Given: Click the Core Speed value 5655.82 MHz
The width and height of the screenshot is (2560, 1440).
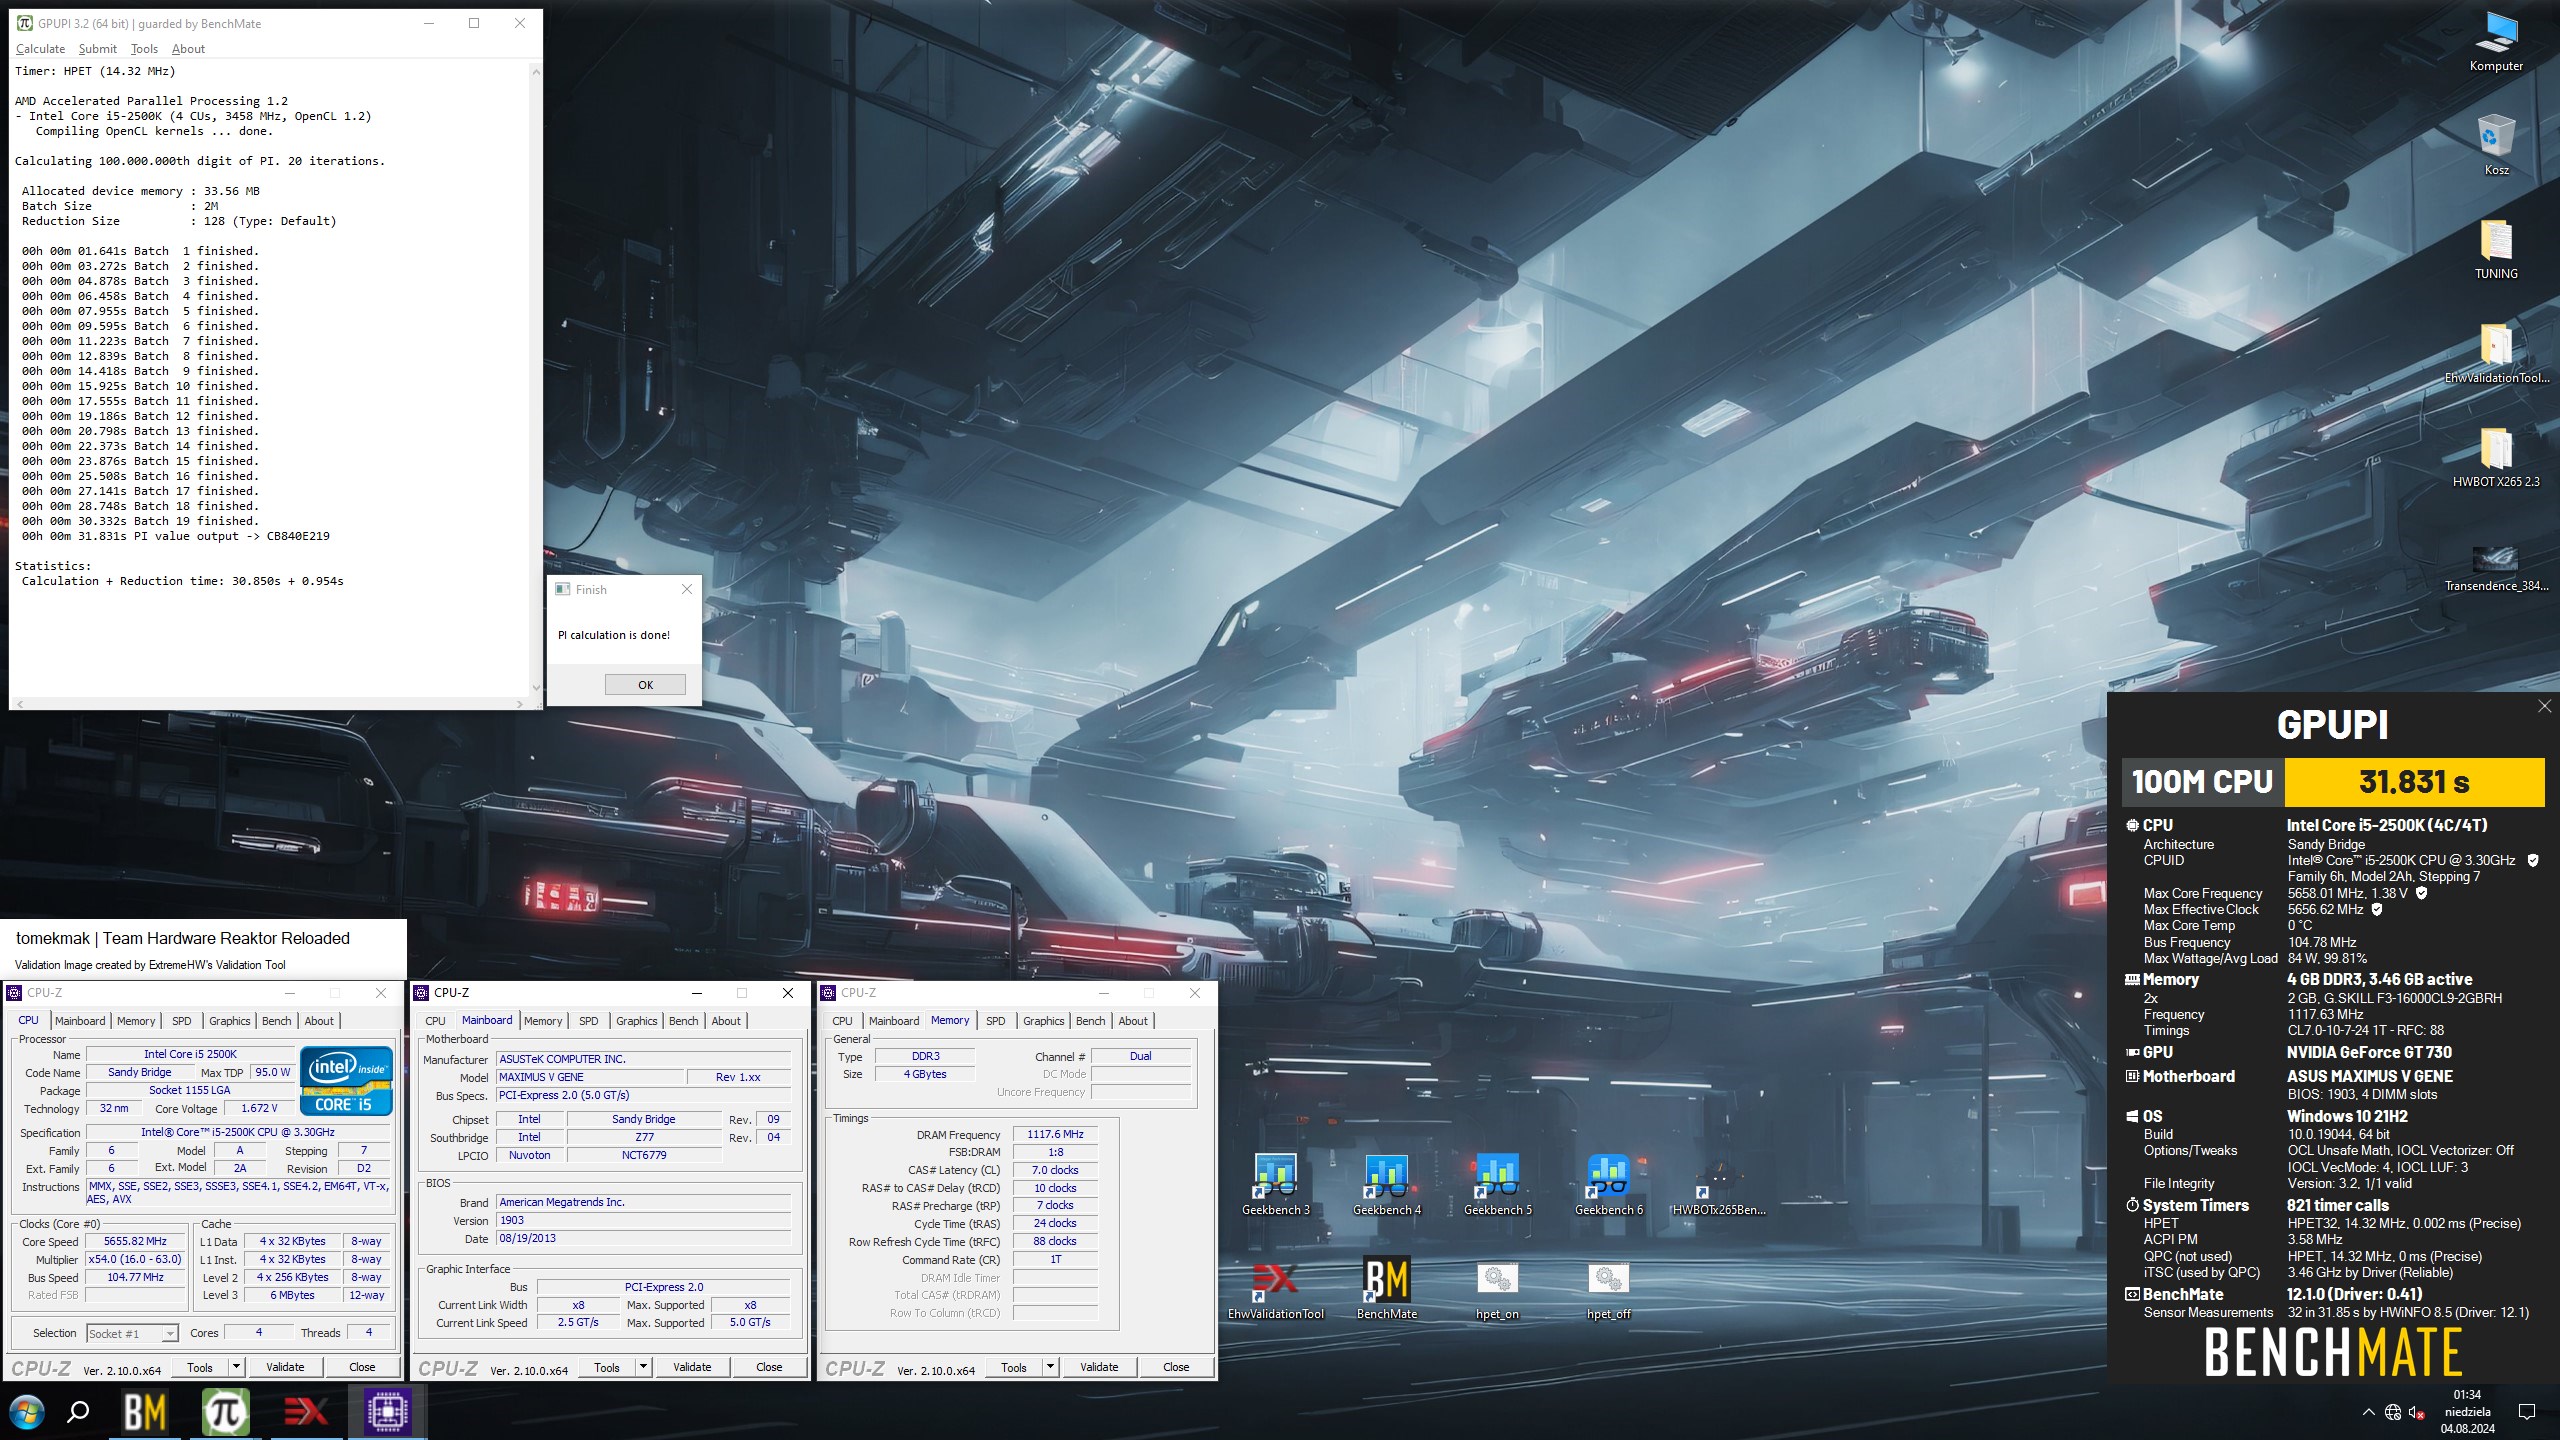Looking at the screenshot, I should (135, 1242).
